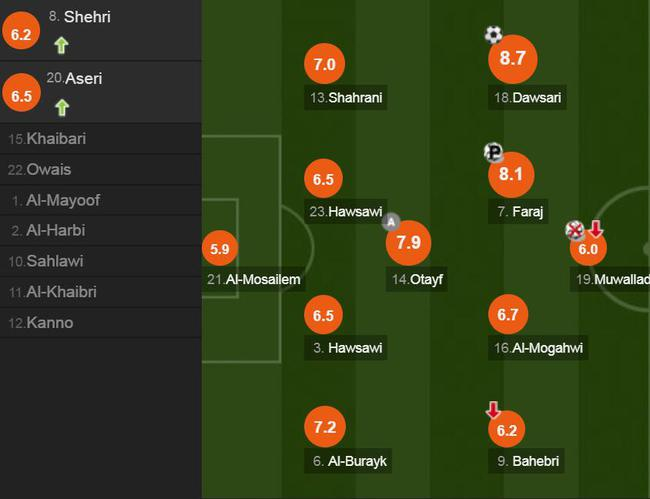
Task: Click green substituted-on arrow under Aseri
Action: click(62, 106)
